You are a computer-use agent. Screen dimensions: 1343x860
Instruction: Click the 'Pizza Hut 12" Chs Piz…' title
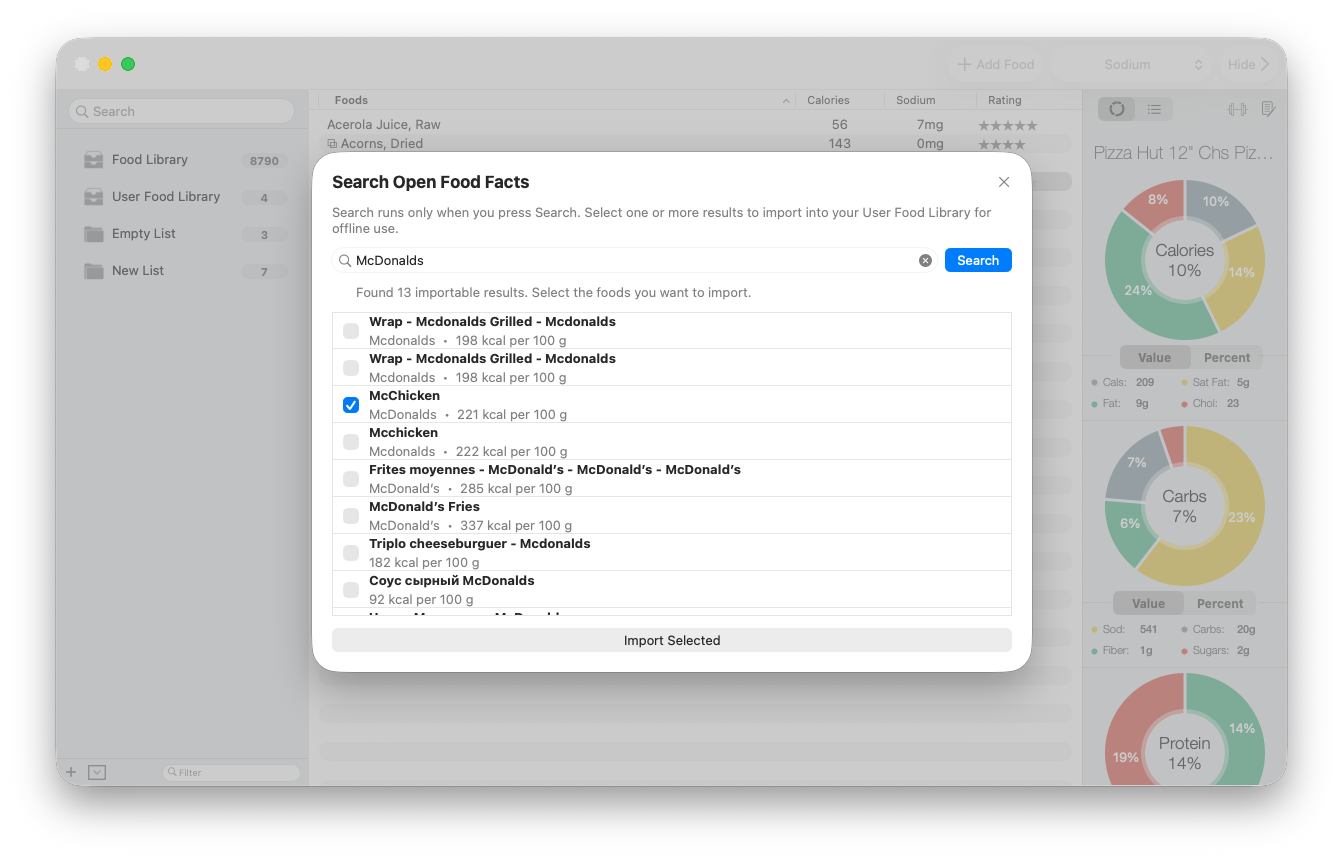click(1184, 153)
